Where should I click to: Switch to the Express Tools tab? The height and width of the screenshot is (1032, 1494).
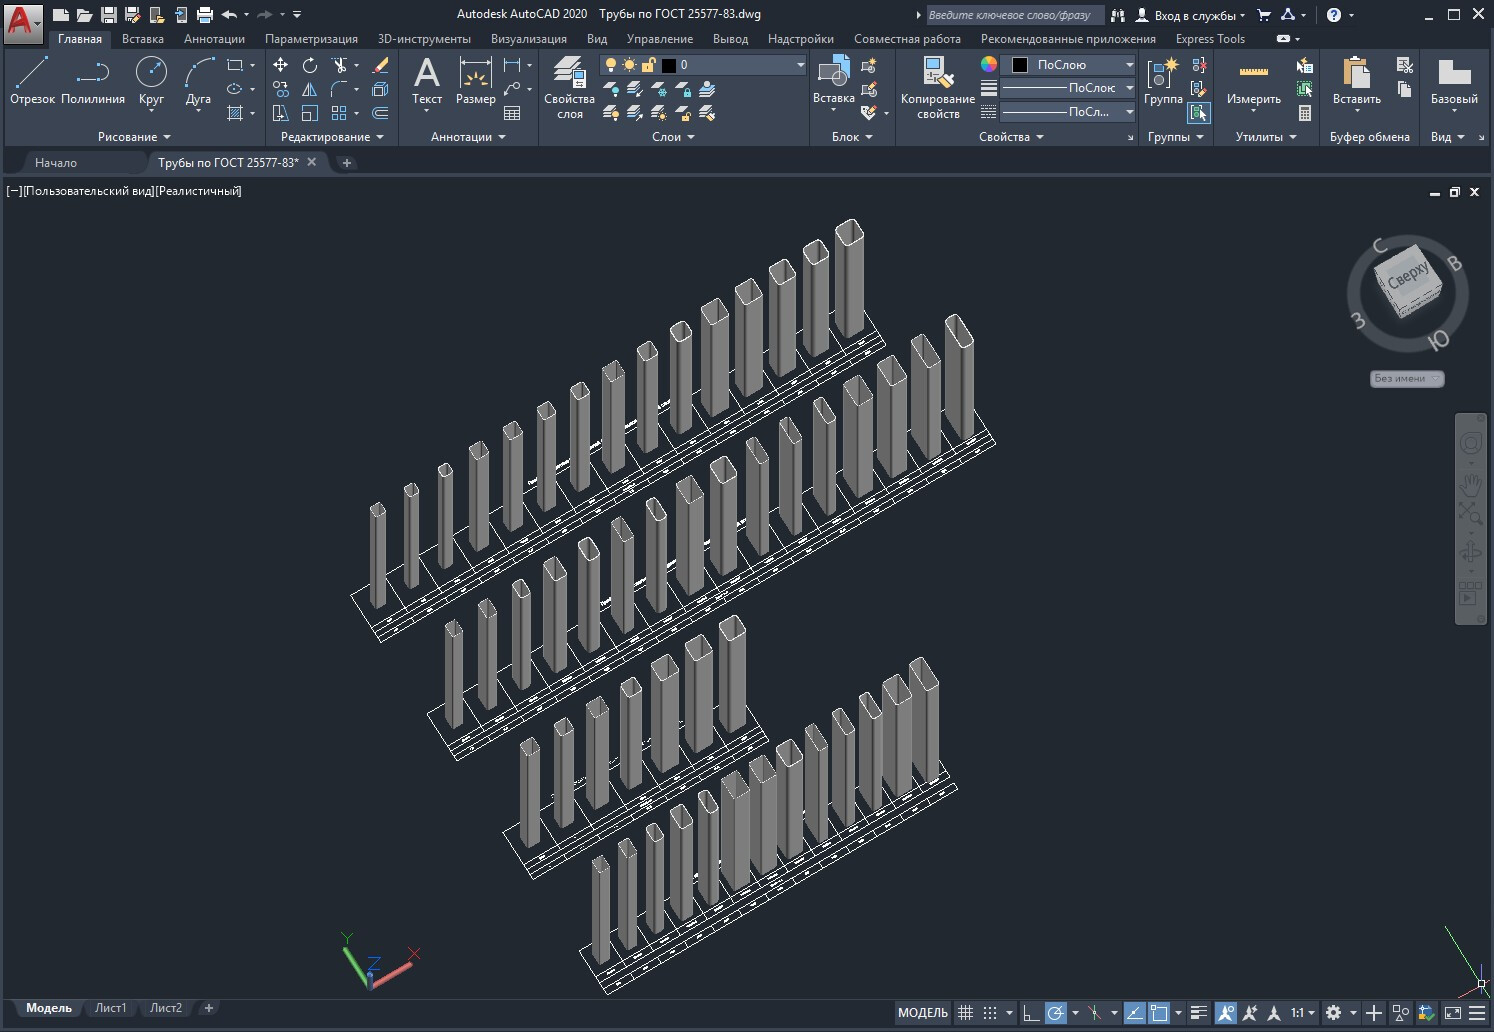pos(1210,39)
